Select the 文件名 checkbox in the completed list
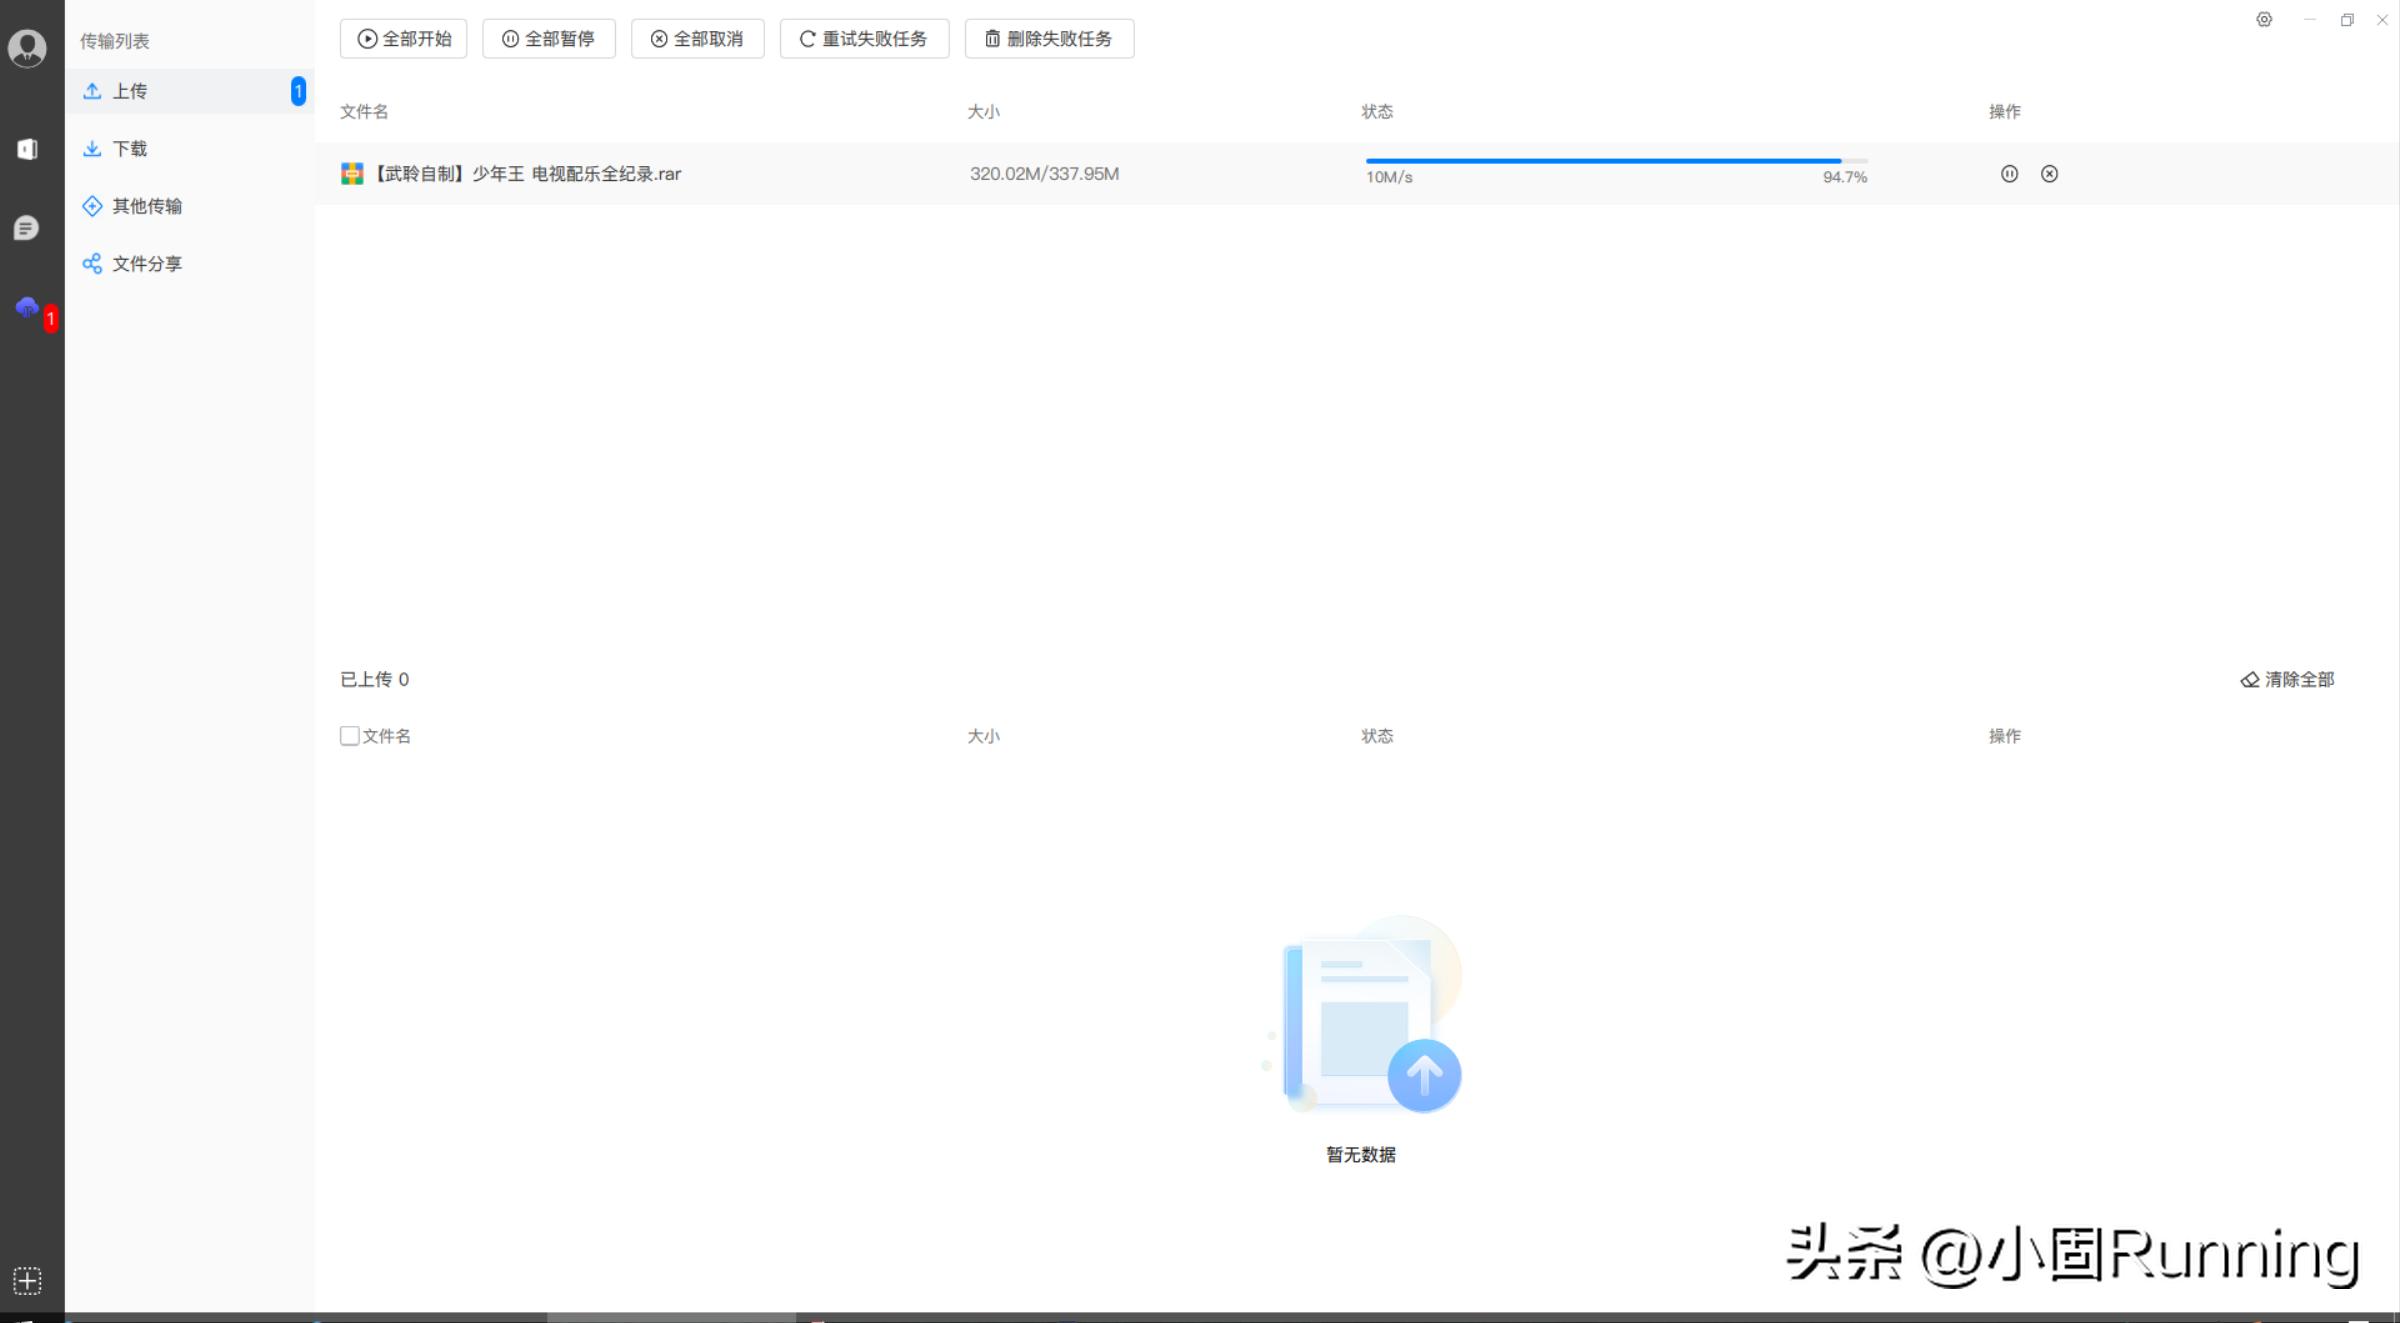Image resolution: width=2400 pixels, height=1323 pixels. point(349,735)
